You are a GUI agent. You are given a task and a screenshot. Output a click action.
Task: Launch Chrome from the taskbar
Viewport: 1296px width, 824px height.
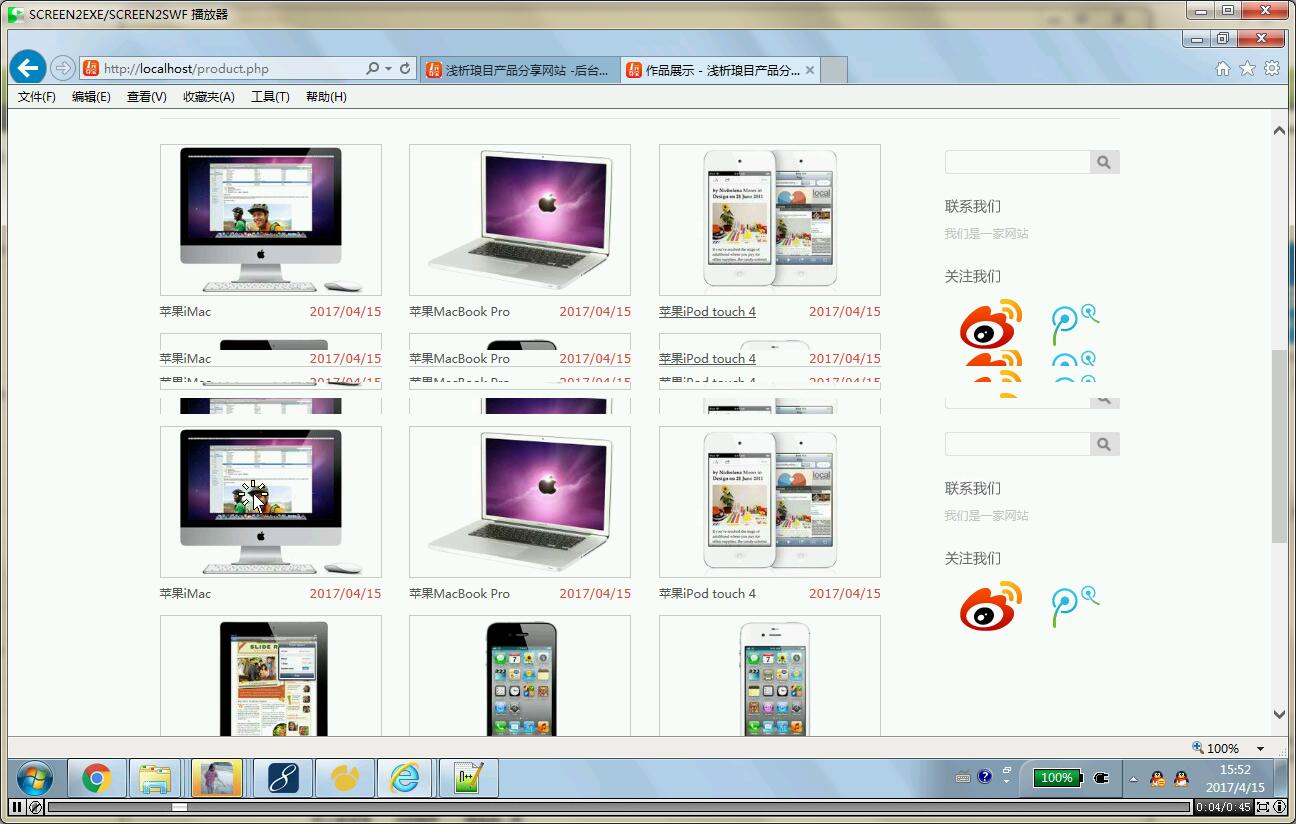[96, 778]
